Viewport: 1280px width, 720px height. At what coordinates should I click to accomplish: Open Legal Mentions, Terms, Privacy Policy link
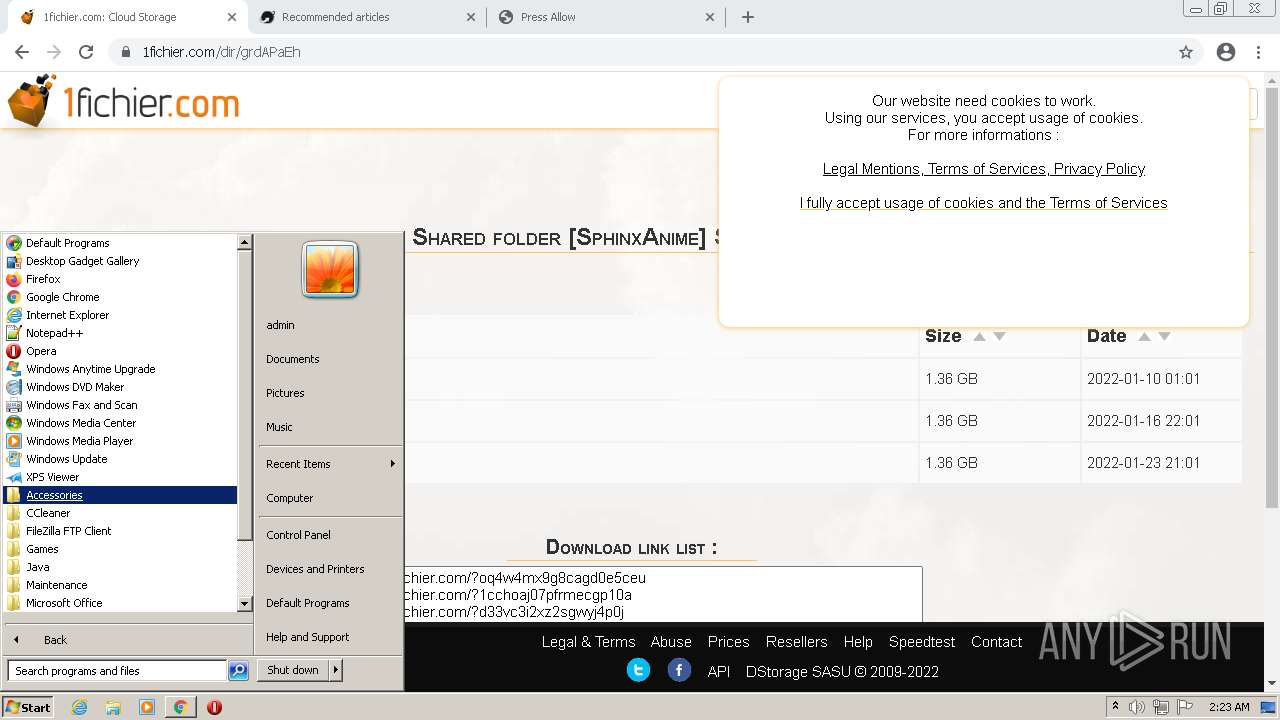pyautogui.click(x=984, y=169)
